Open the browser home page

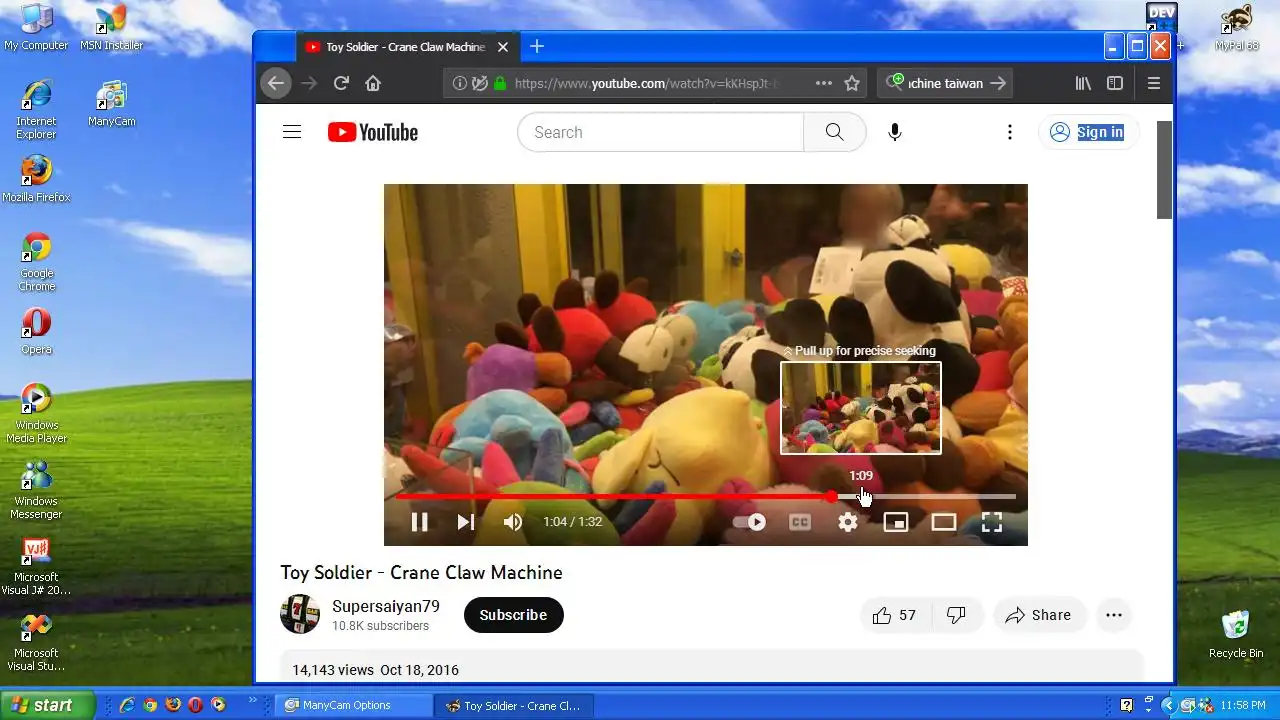(373, 83)
